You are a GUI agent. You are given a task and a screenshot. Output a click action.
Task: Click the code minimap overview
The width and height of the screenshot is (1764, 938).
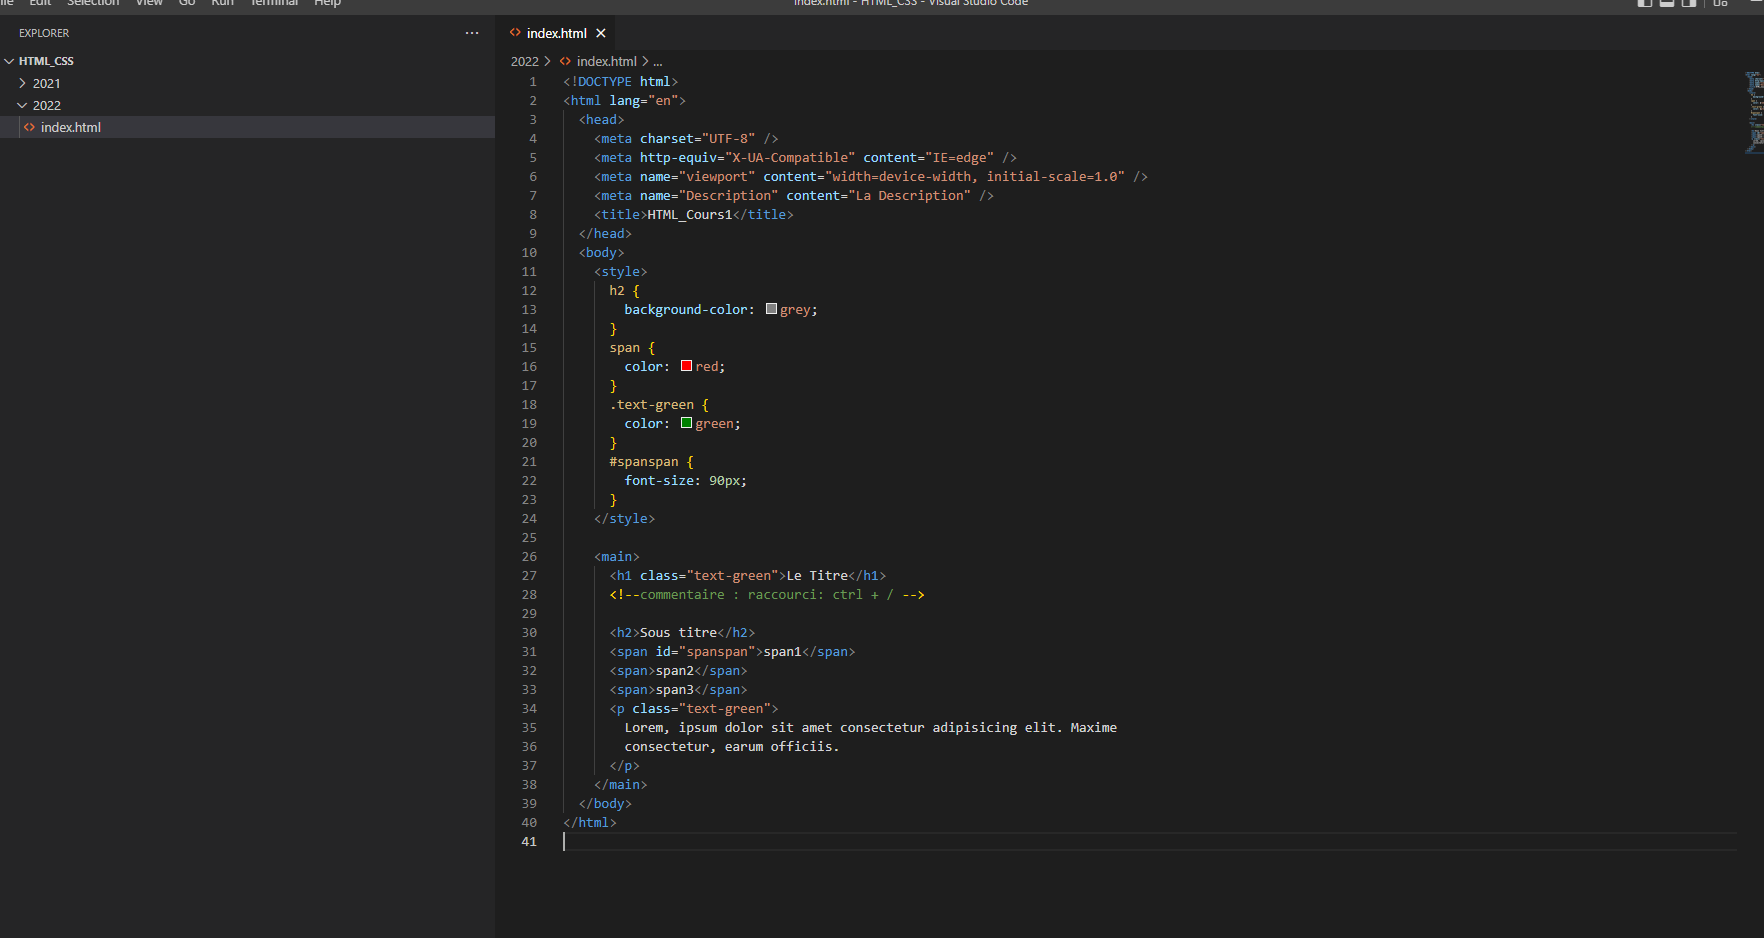[1753, 112]
